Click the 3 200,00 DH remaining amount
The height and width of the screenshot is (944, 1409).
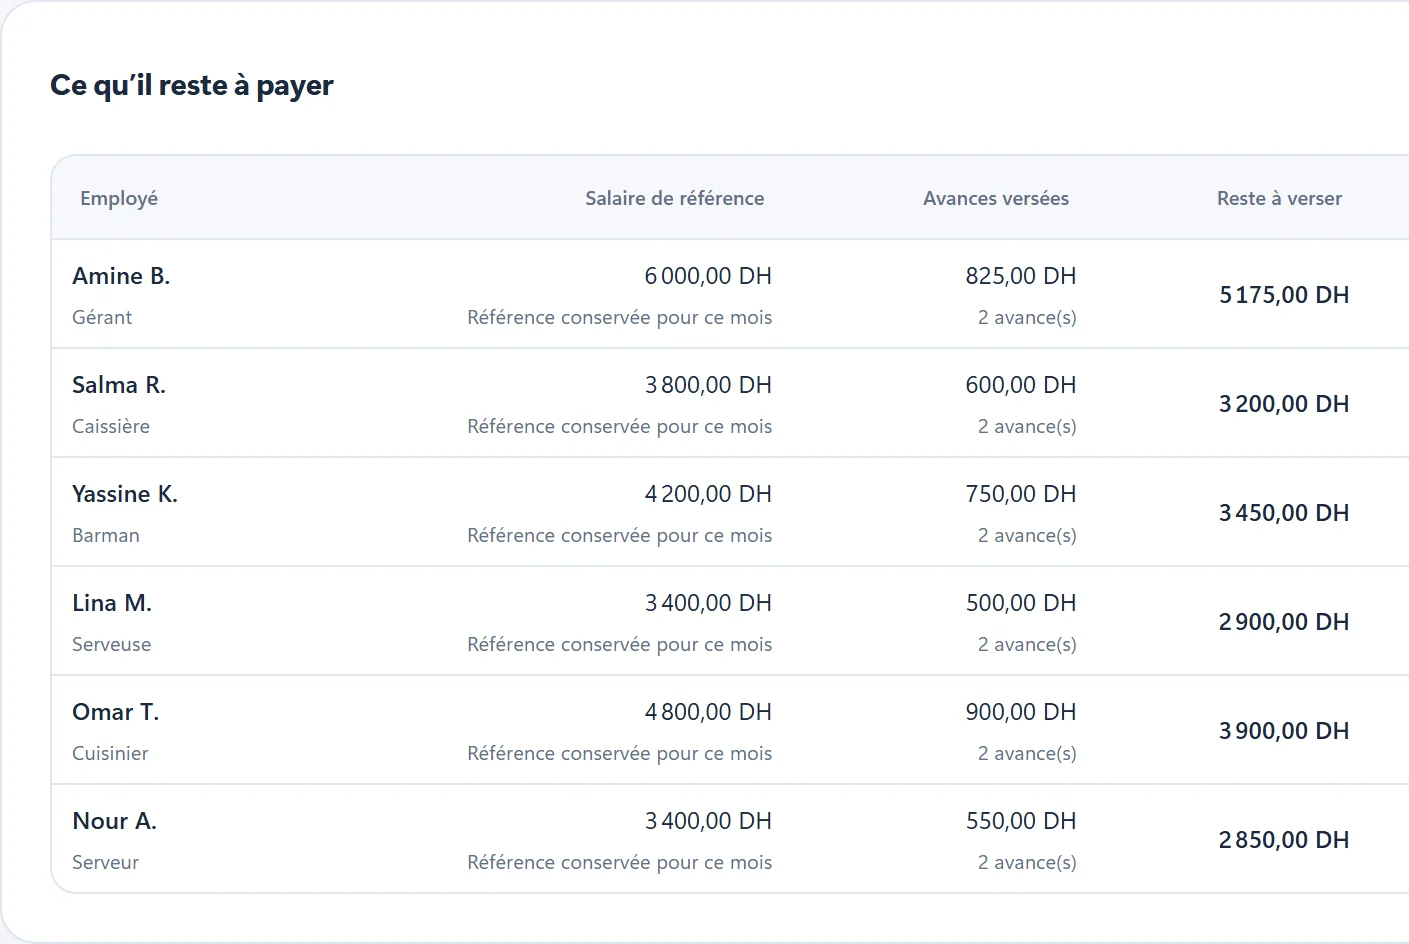click(1284, 404)
